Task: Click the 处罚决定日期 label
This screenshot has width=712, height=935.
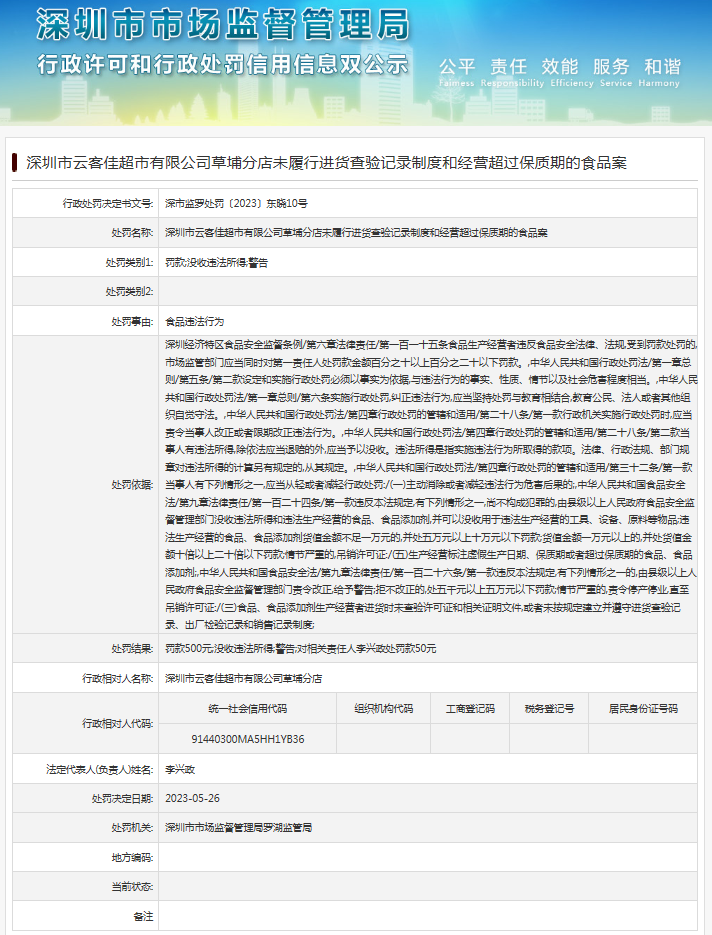Action: pos(123,798)
